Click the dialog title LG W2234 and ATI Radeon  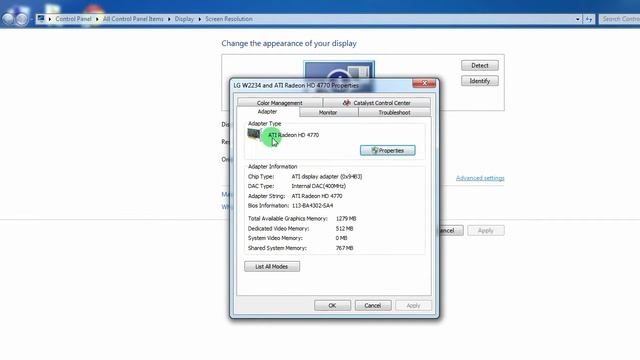tap(296, 85)
